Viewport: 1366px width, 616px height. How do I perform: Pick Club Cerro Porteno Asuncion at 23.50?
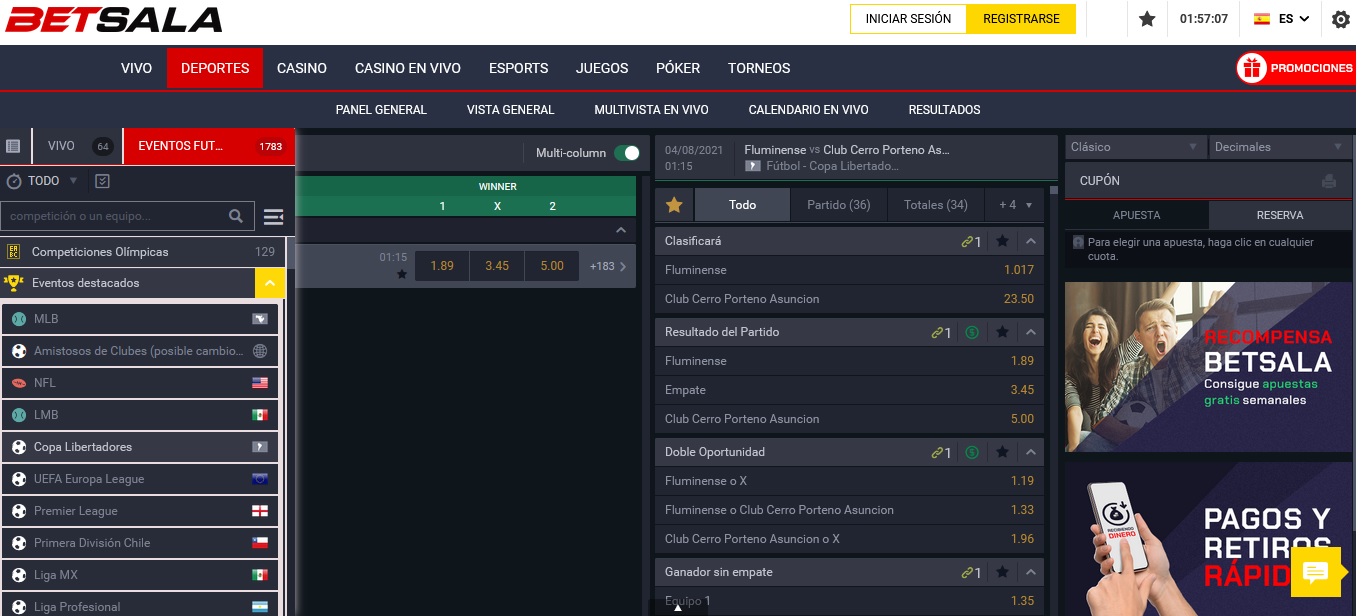pyautogui.click(x=849, y=299)
